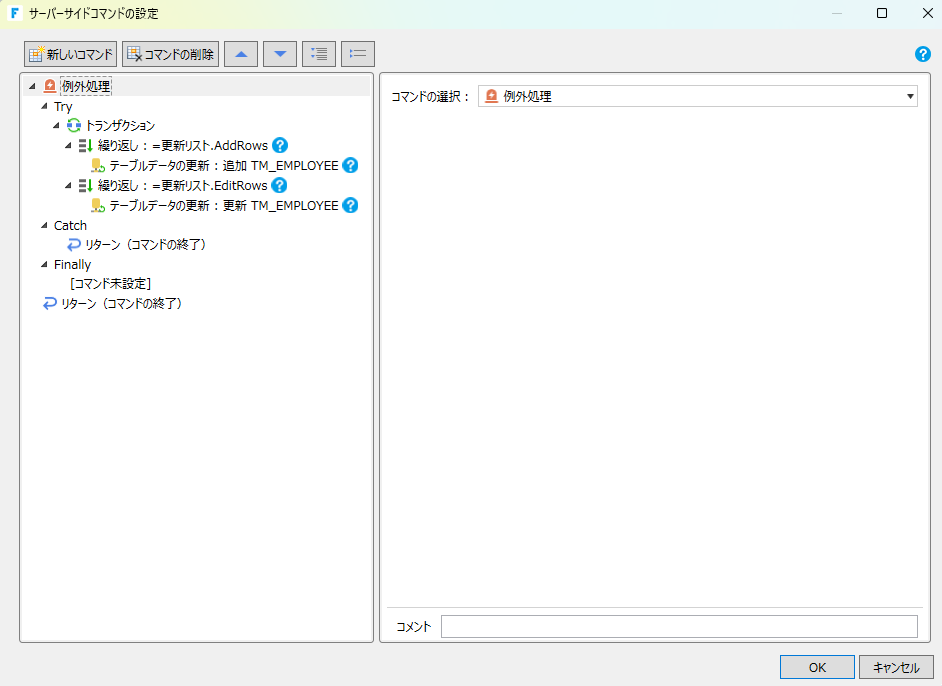Image resolution: width=942 pixels, height=686 pixels.
Task: Click the トランザクション cycle icon
Action: pyautogui.click(x=73, y=126)
